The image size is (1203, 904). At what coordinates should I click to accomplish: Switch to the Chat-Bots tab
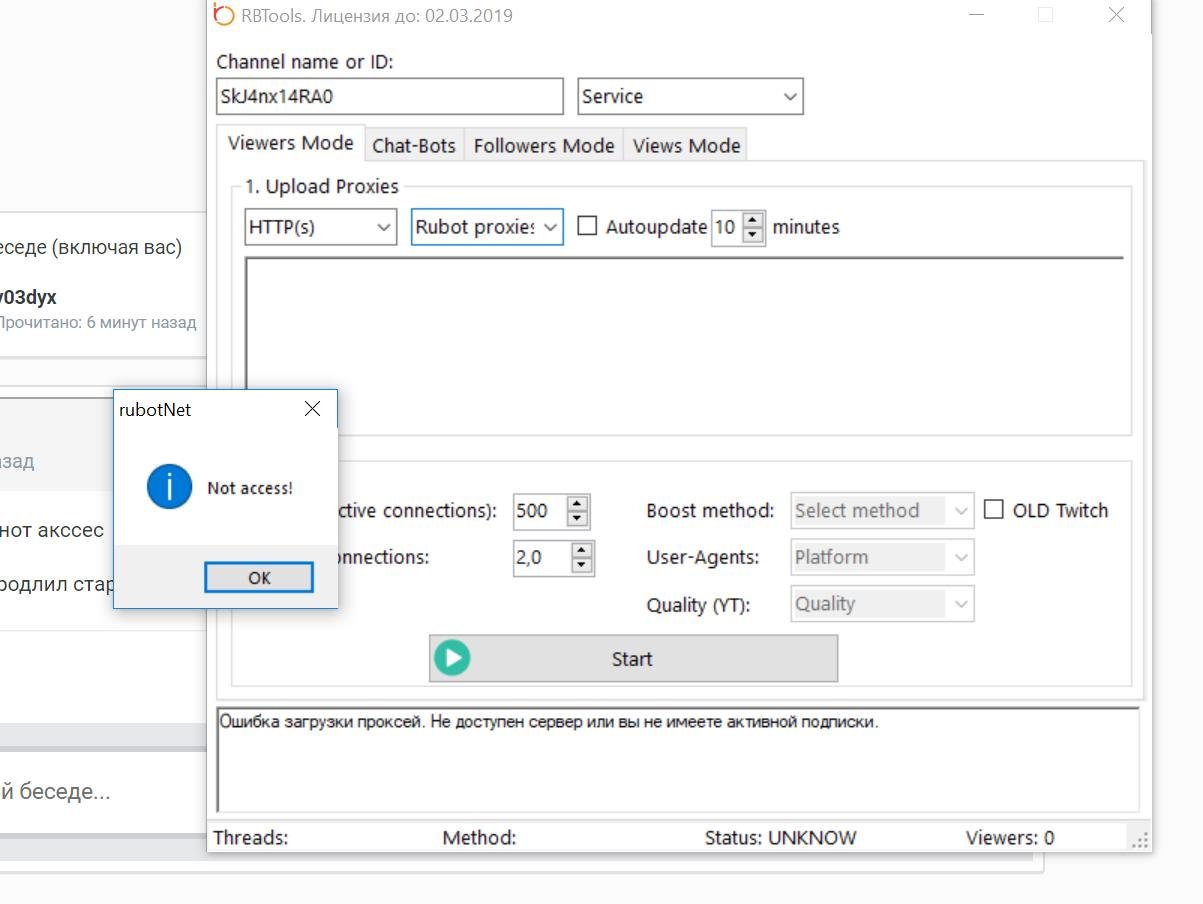pos(414,146)
